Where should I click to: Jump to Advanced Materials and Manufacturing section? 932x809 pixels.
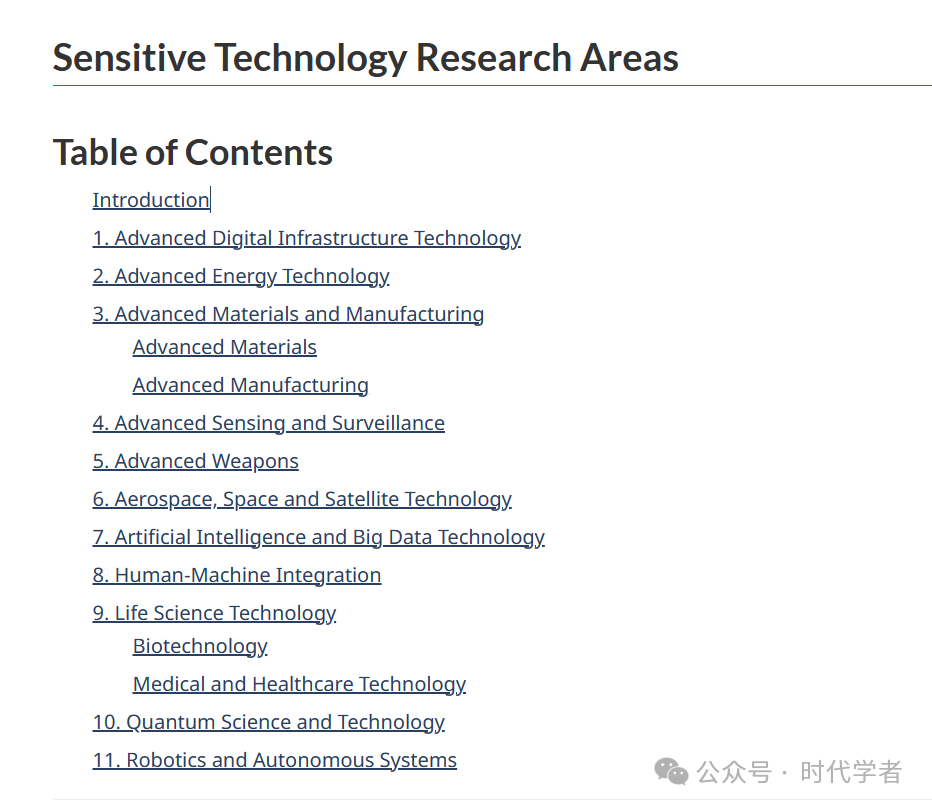(x=288, y=314)
